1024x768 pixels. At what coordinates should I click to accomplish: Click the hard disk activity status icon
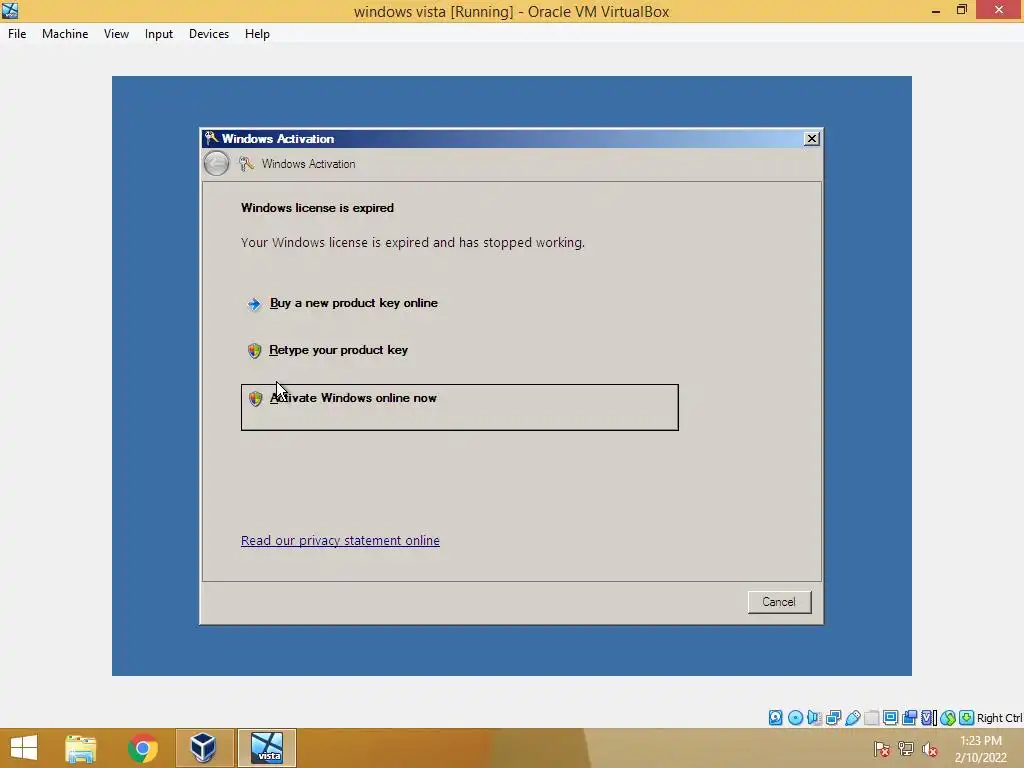(775, 718)
